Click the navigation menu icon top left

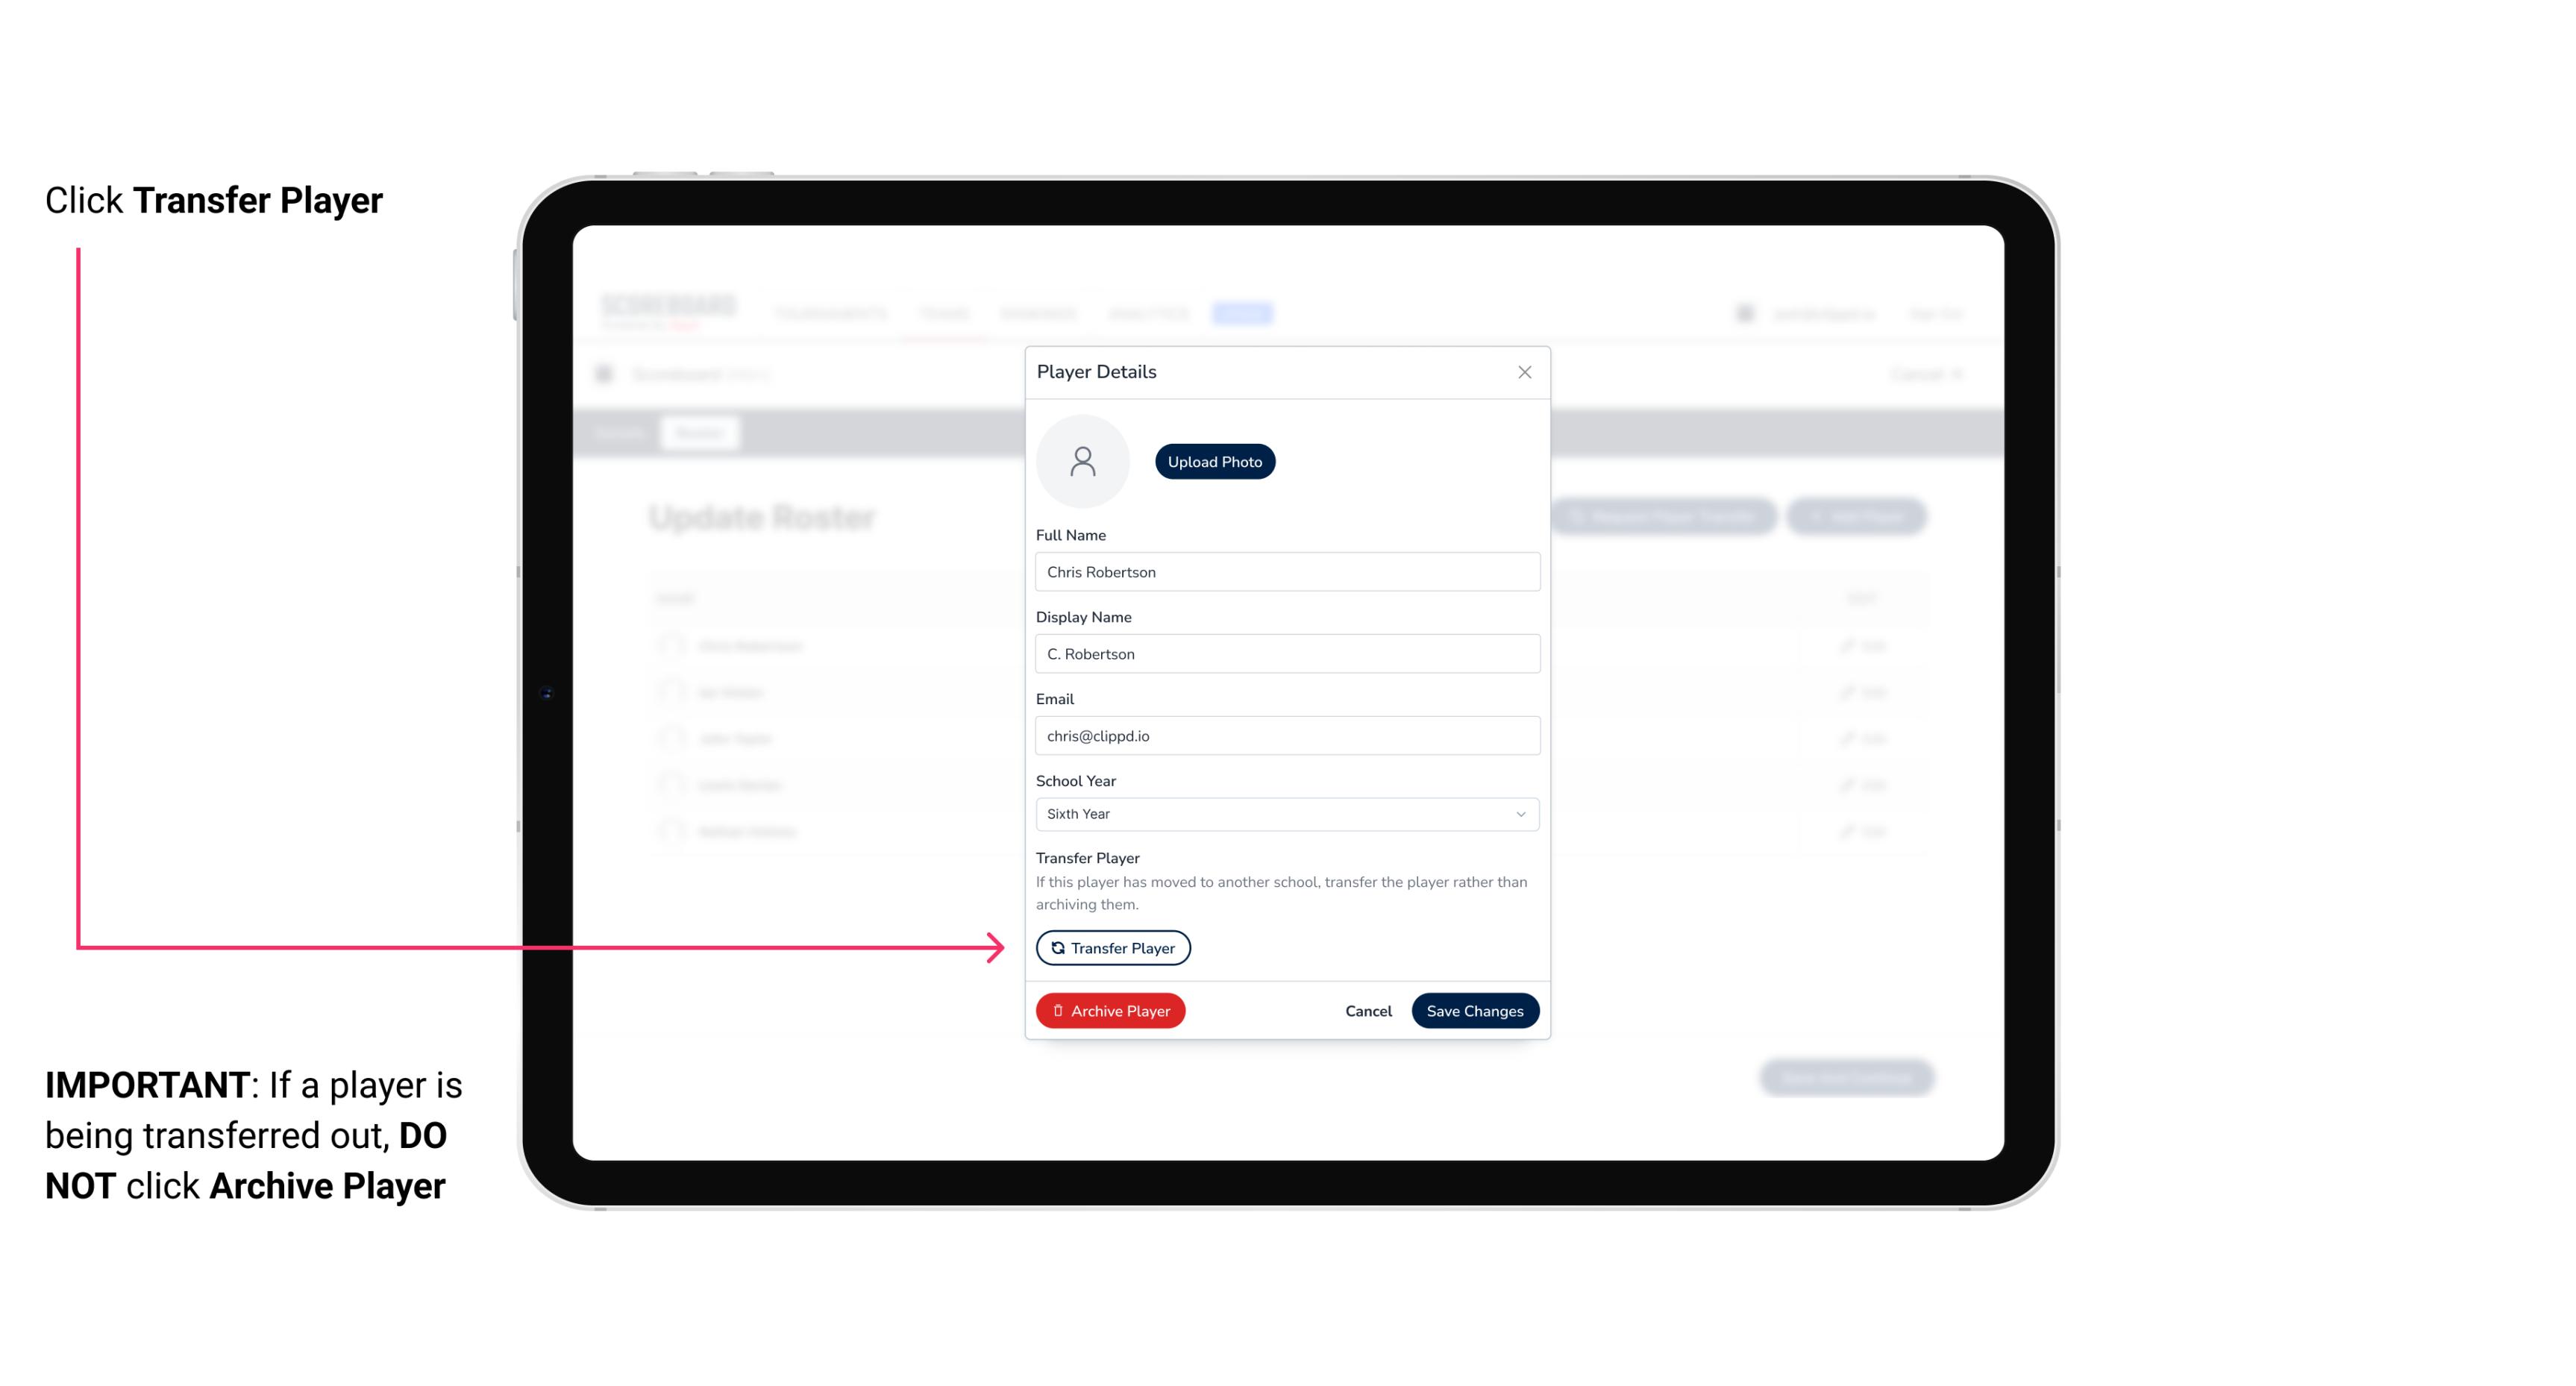[608, 374]
